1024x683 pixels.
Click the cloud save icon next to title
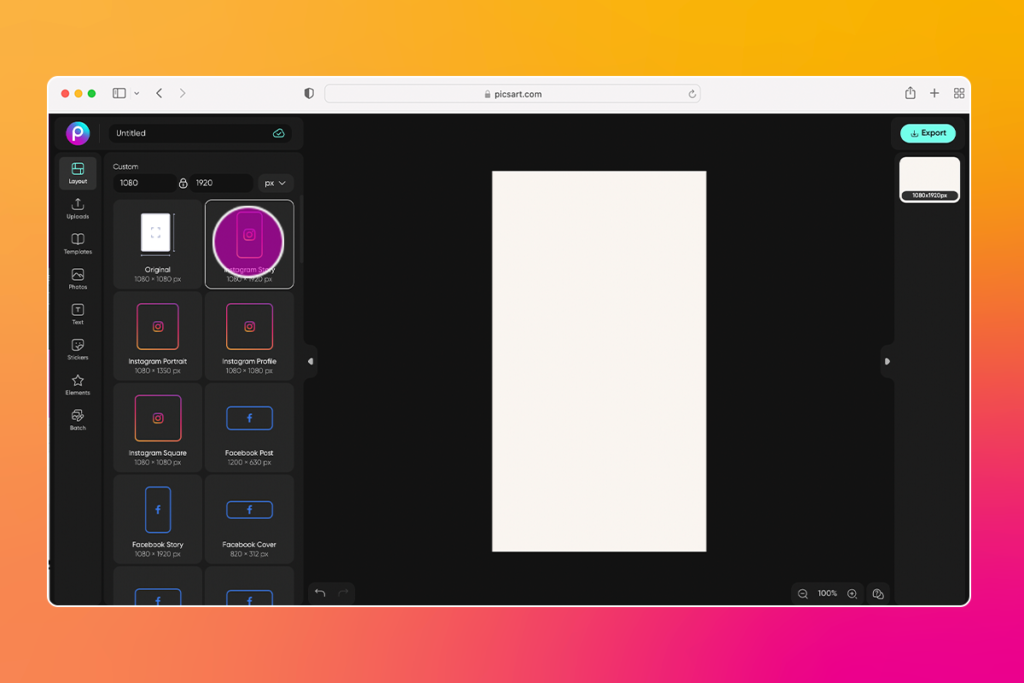[x=279, y=133]
